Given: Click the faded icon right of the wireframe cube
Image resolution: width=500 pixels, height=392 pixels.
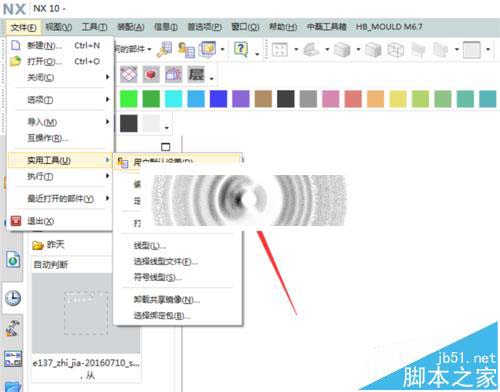Looking at the screenshot, I should tap(418, 50).
